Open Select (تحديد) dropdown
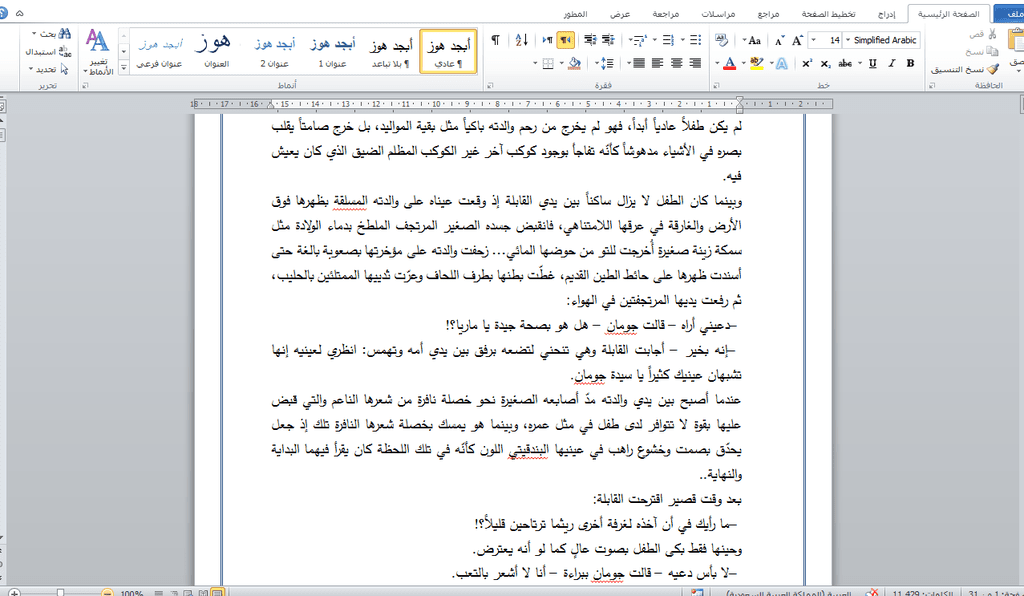Viewport: 1024px width, 596px height. 49,69
